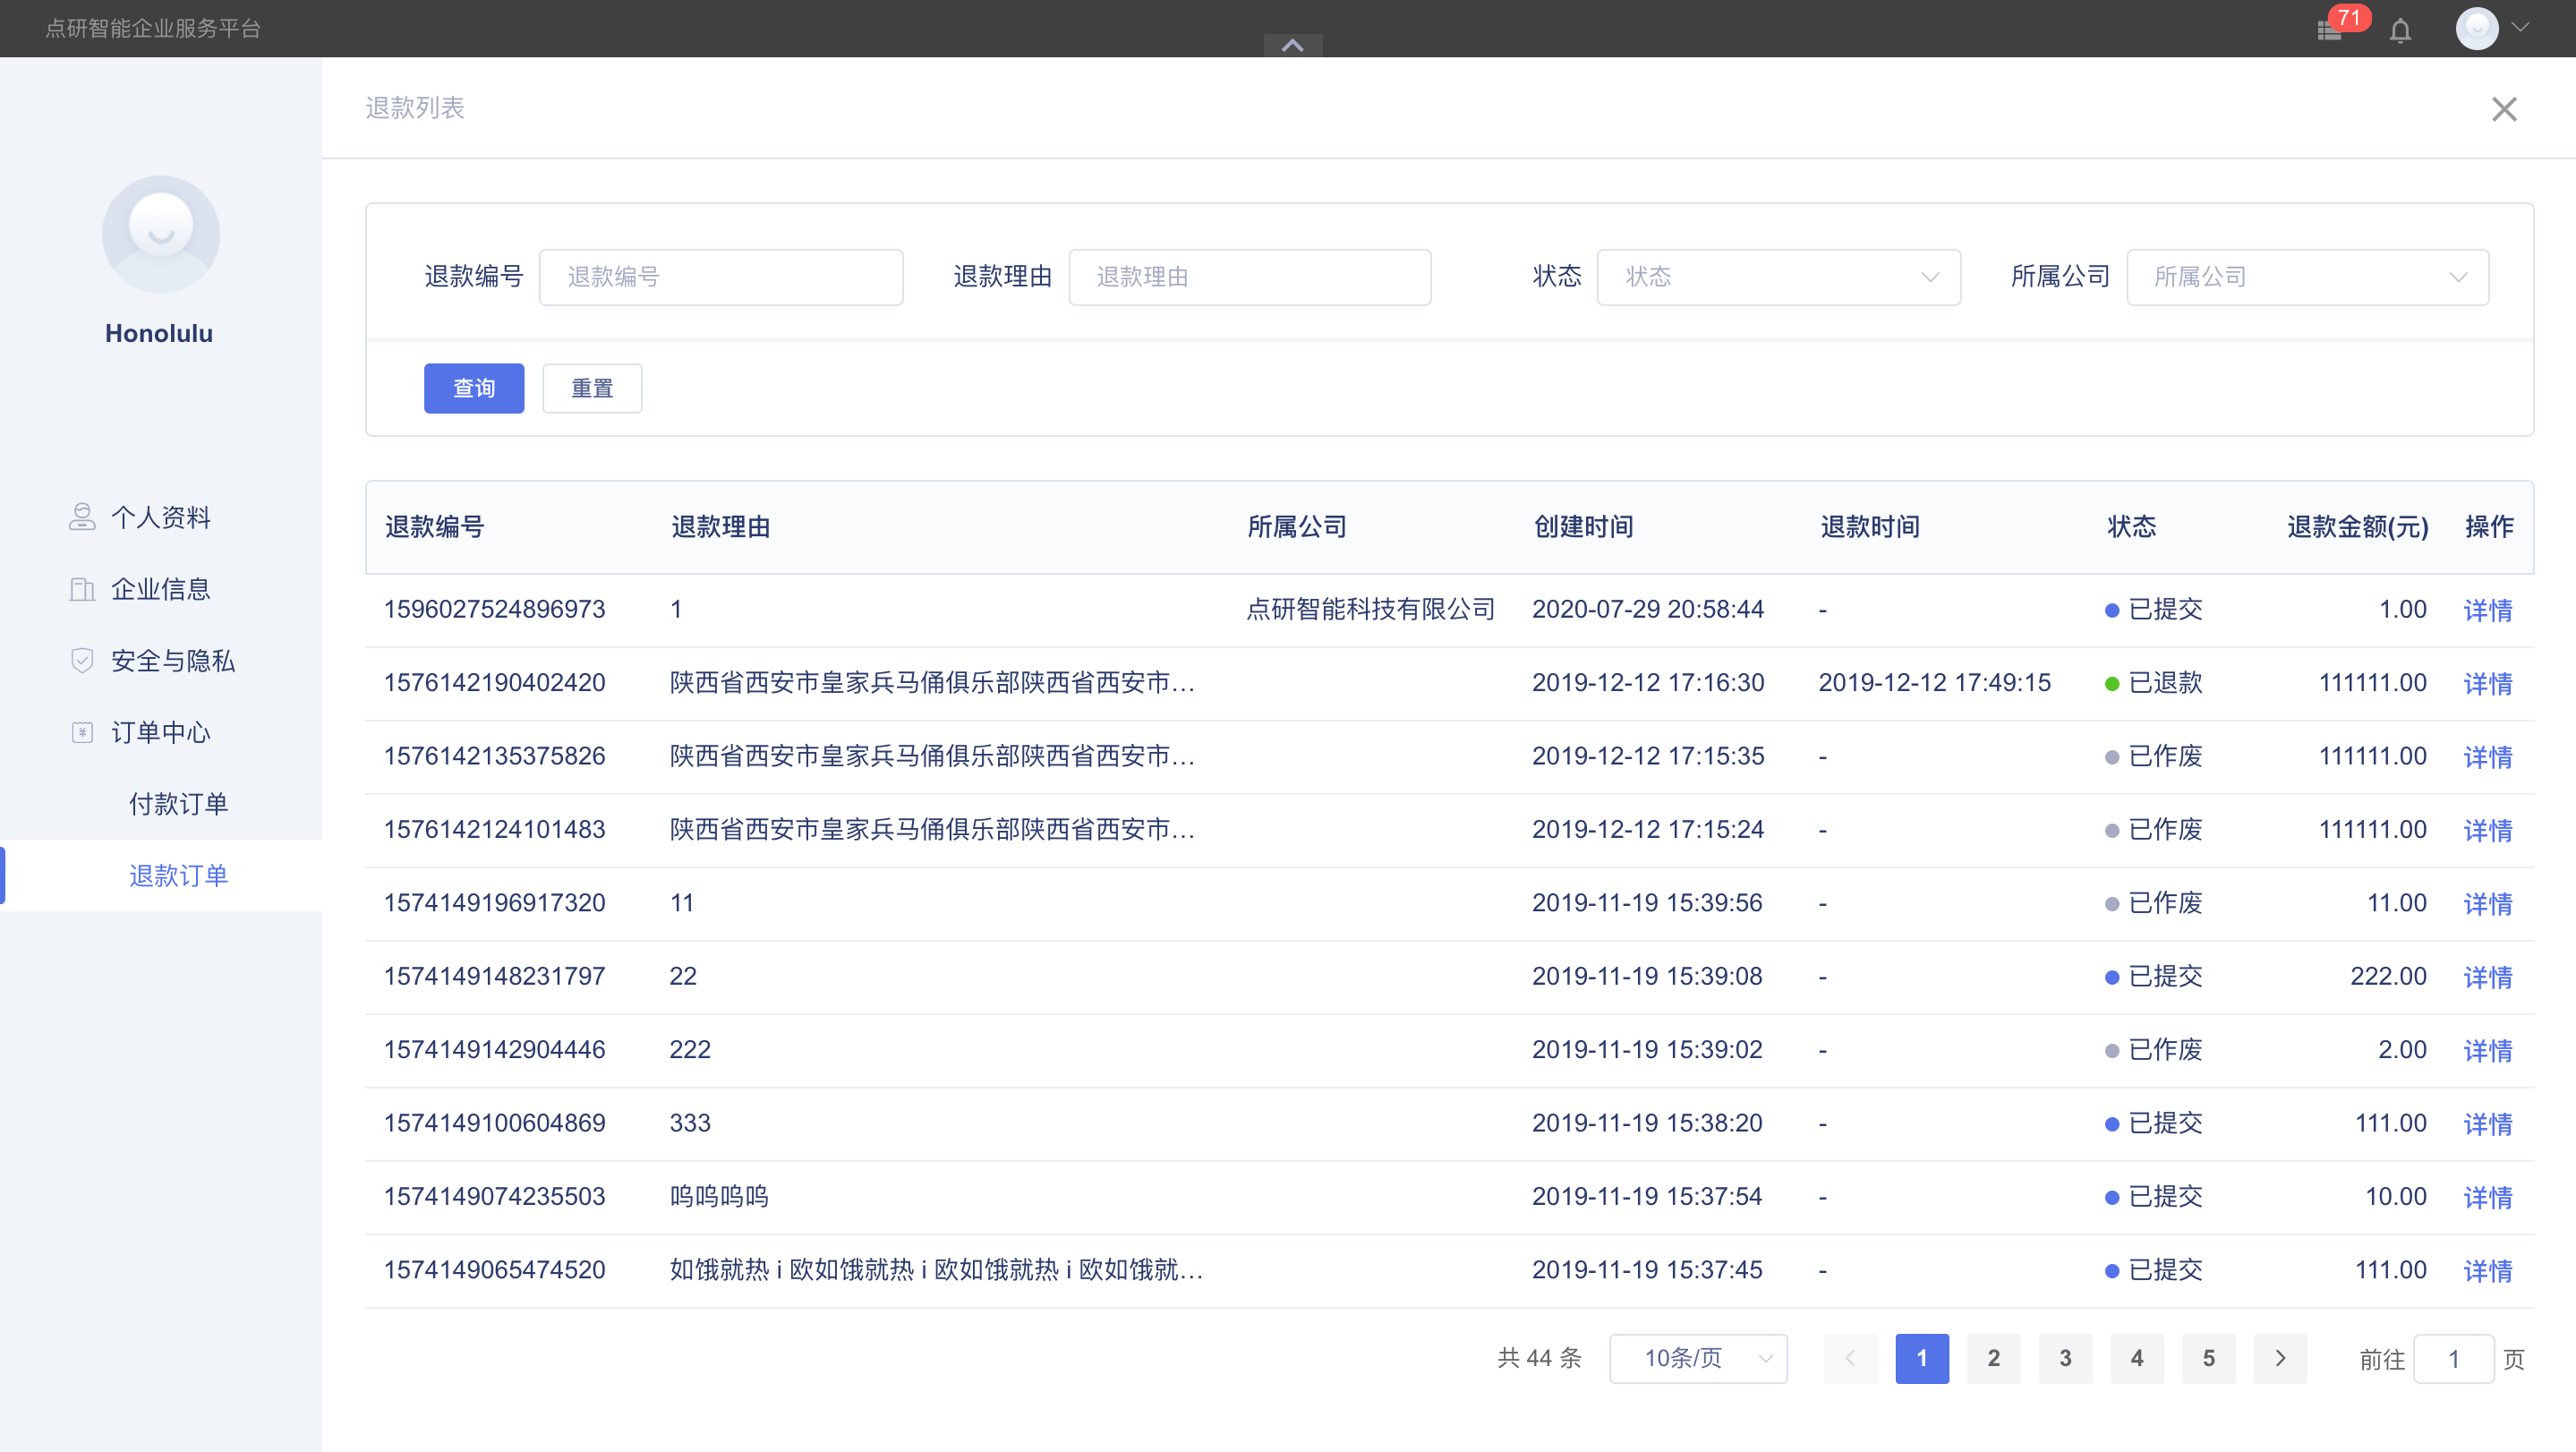
Task: Click amount 222.00 cell
Action: 2388,976
